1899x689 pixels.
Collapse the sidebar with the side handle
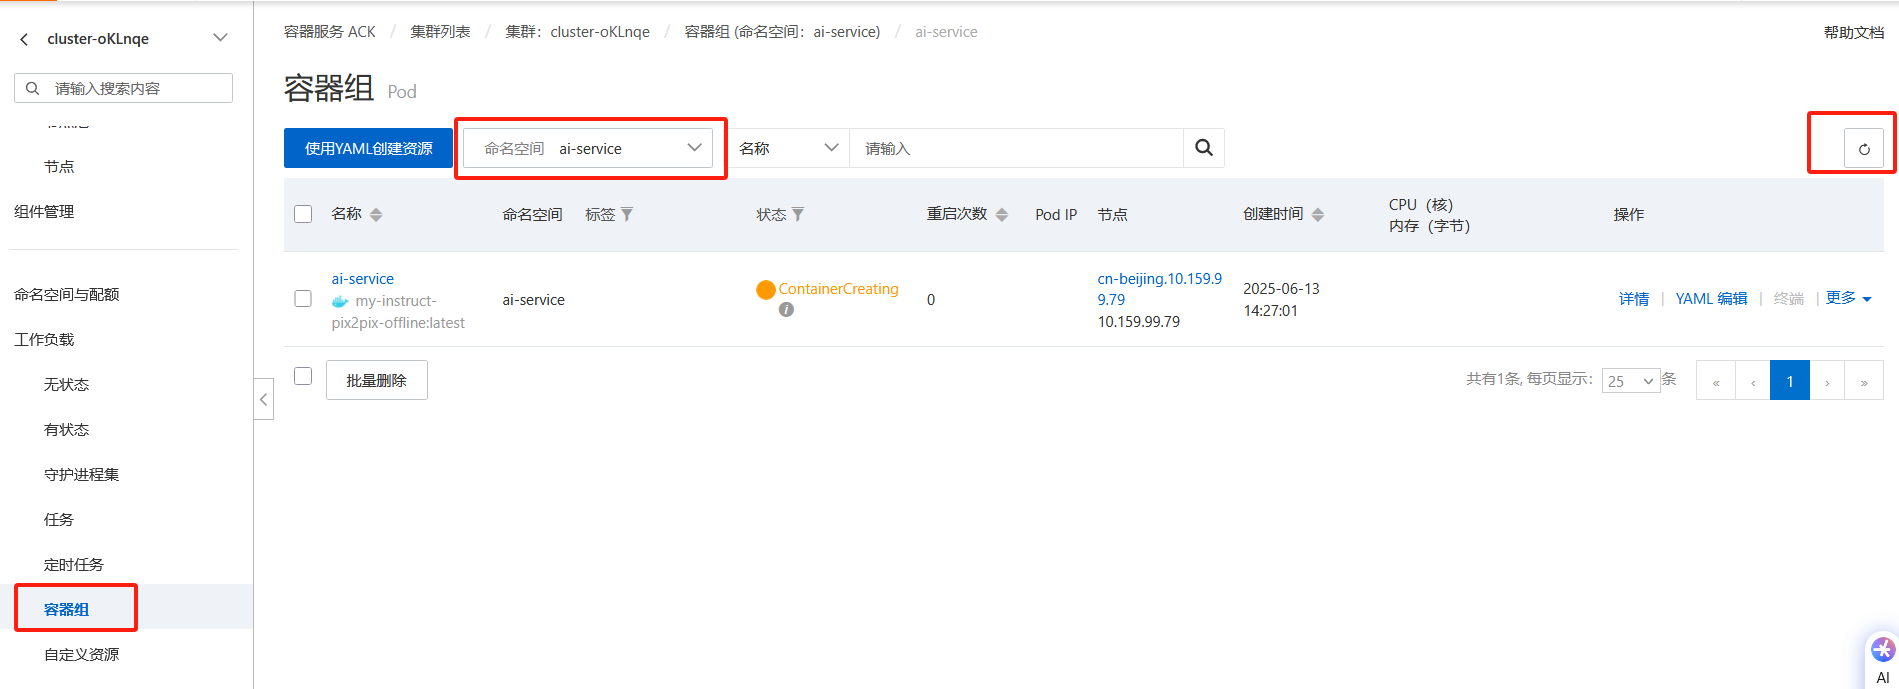pos(263,399)
